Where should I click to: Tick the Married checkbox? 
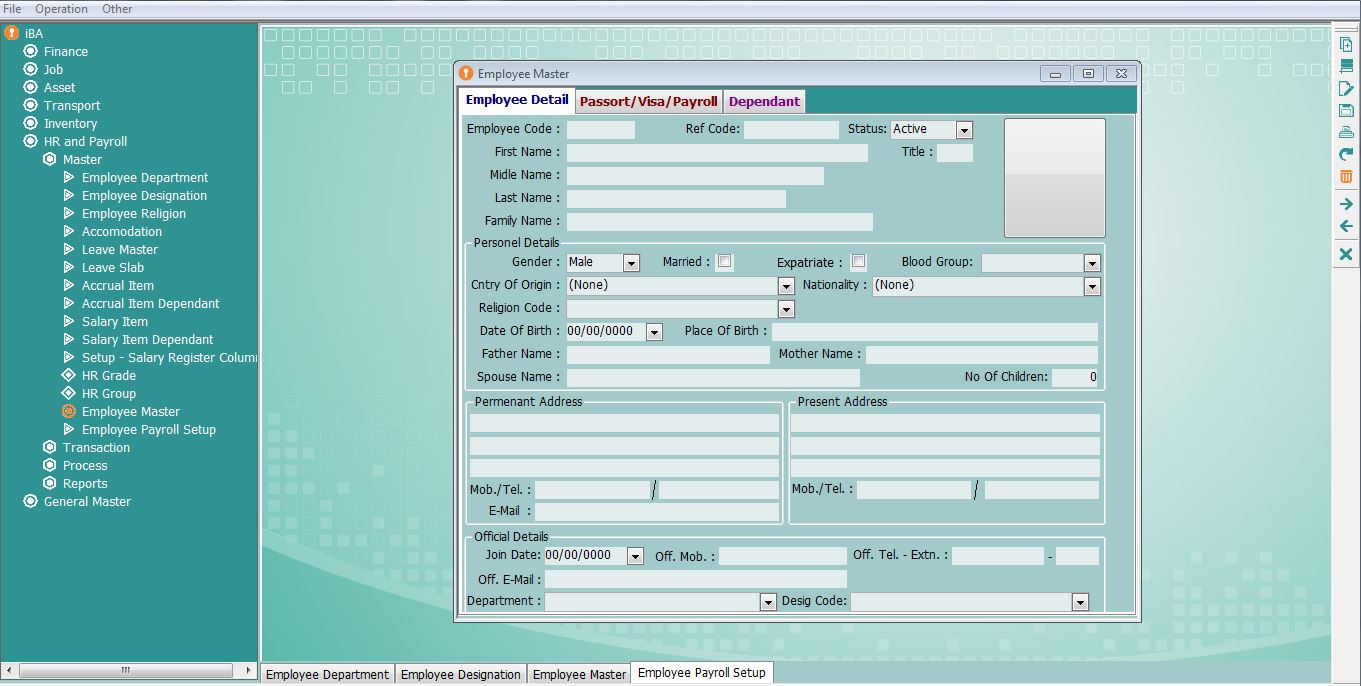click(x=725, y=262)
